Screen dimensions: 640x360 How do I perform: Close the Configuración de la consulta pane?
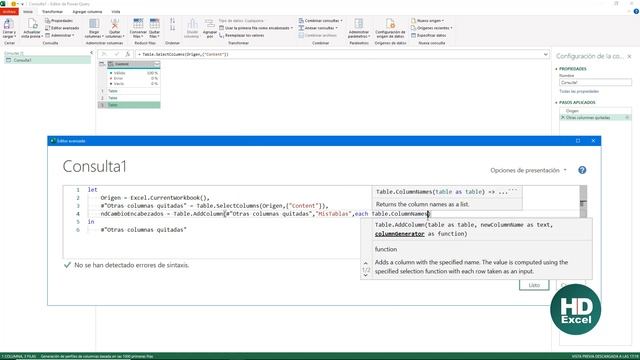pos(629,56)
